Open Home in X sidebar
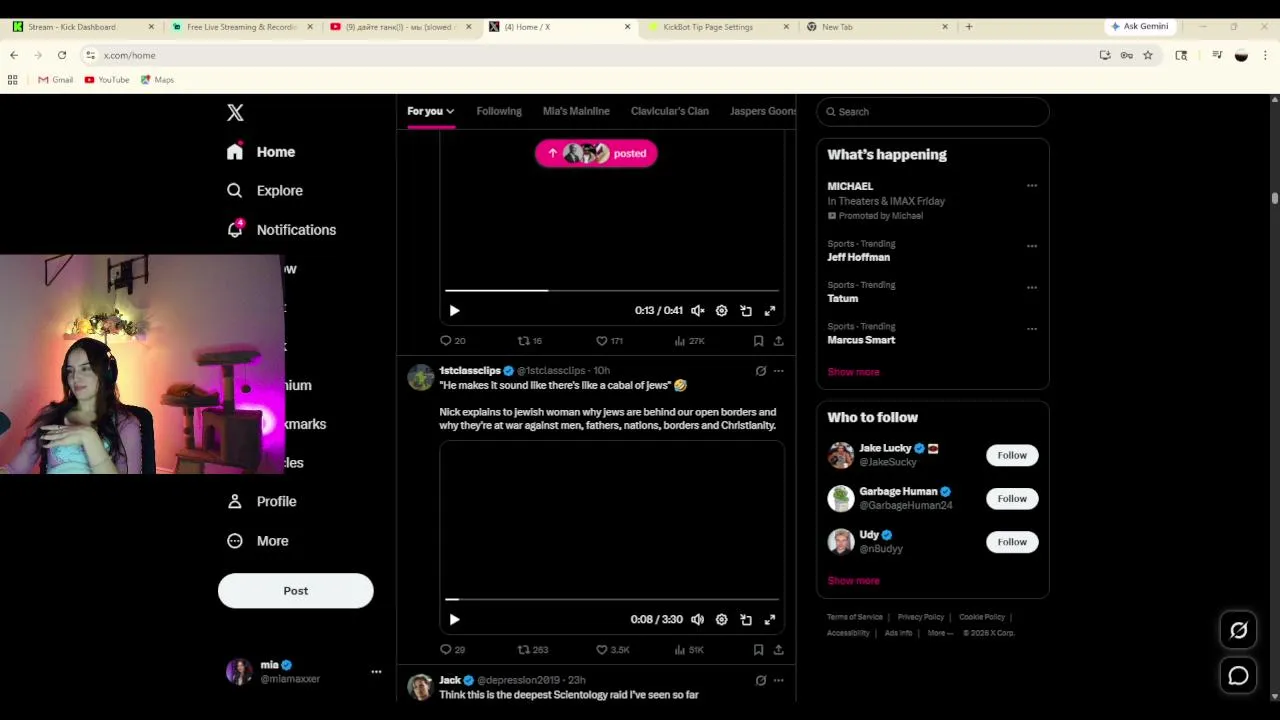 point(261,152)
